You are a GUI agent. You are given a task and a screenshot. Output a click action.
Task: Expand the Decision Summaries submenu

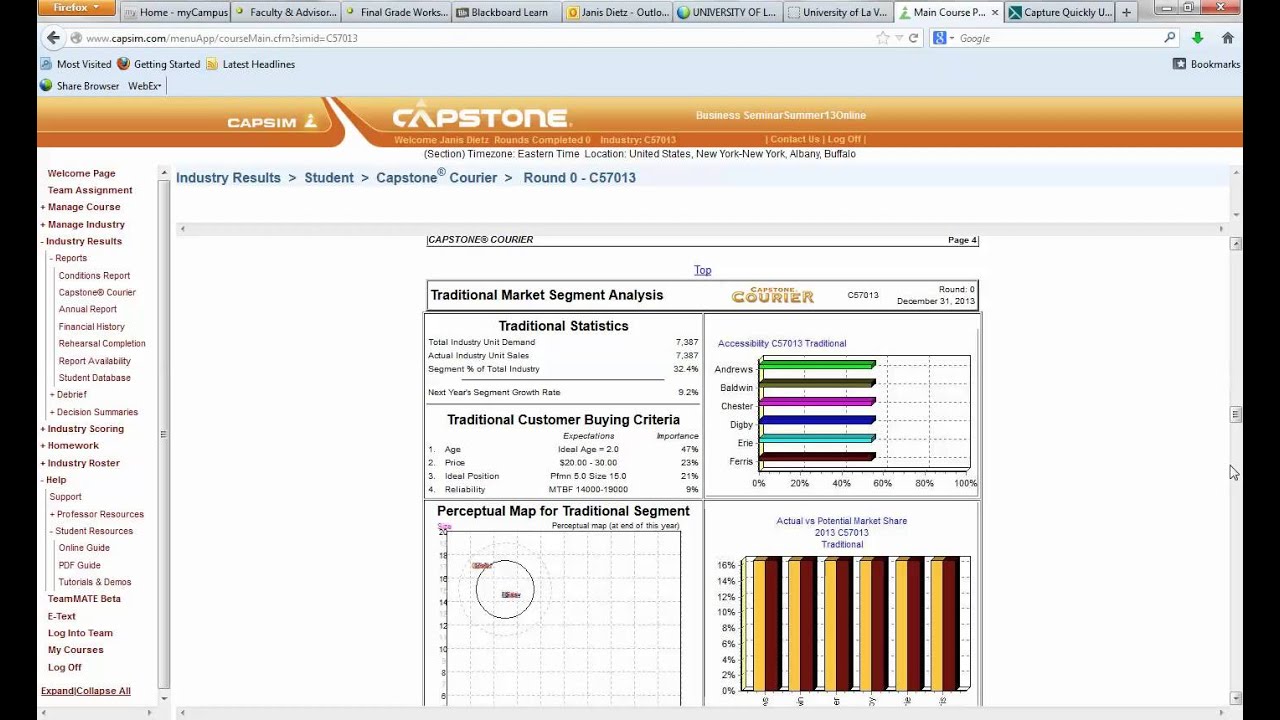click(94, 412)
